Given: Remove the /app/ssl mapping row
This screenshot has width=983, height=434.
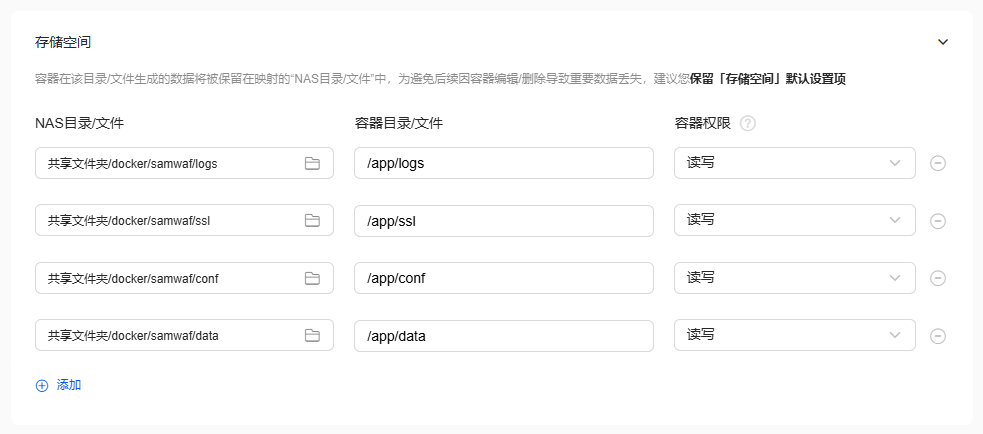Looking at the screenshot, I should 938,221.
